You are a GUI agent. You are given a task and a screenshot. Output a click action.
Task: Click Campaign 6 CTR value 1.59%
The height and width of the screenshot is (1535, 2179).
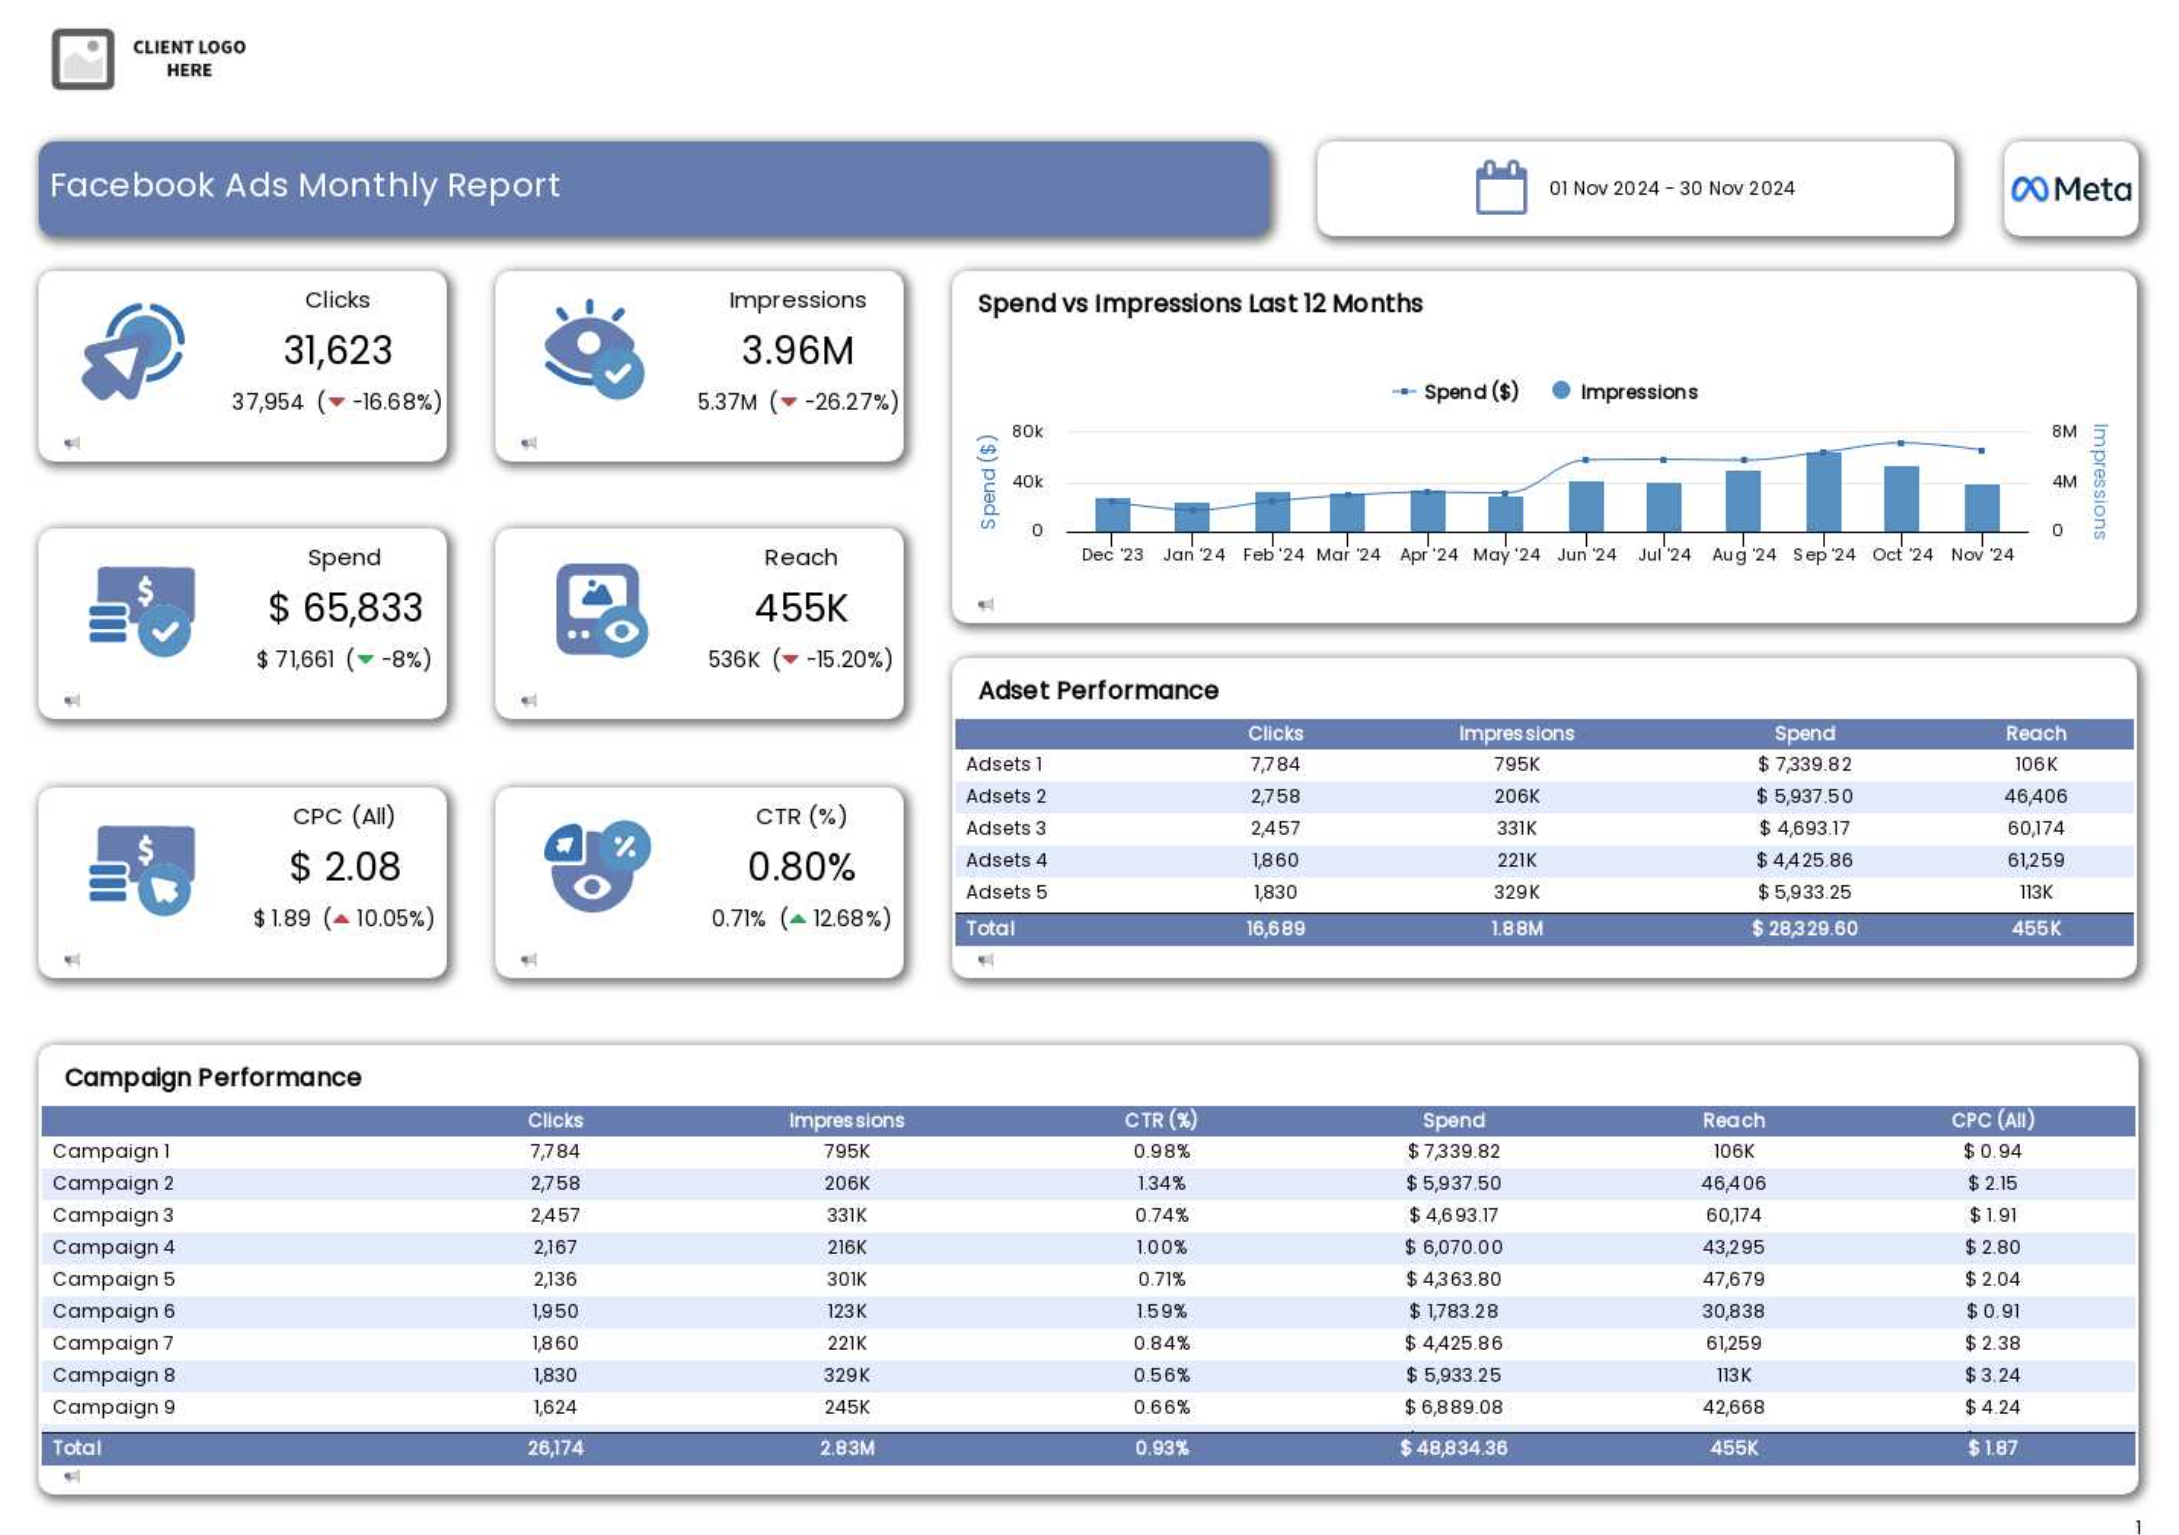(x=1160, y=1311)
